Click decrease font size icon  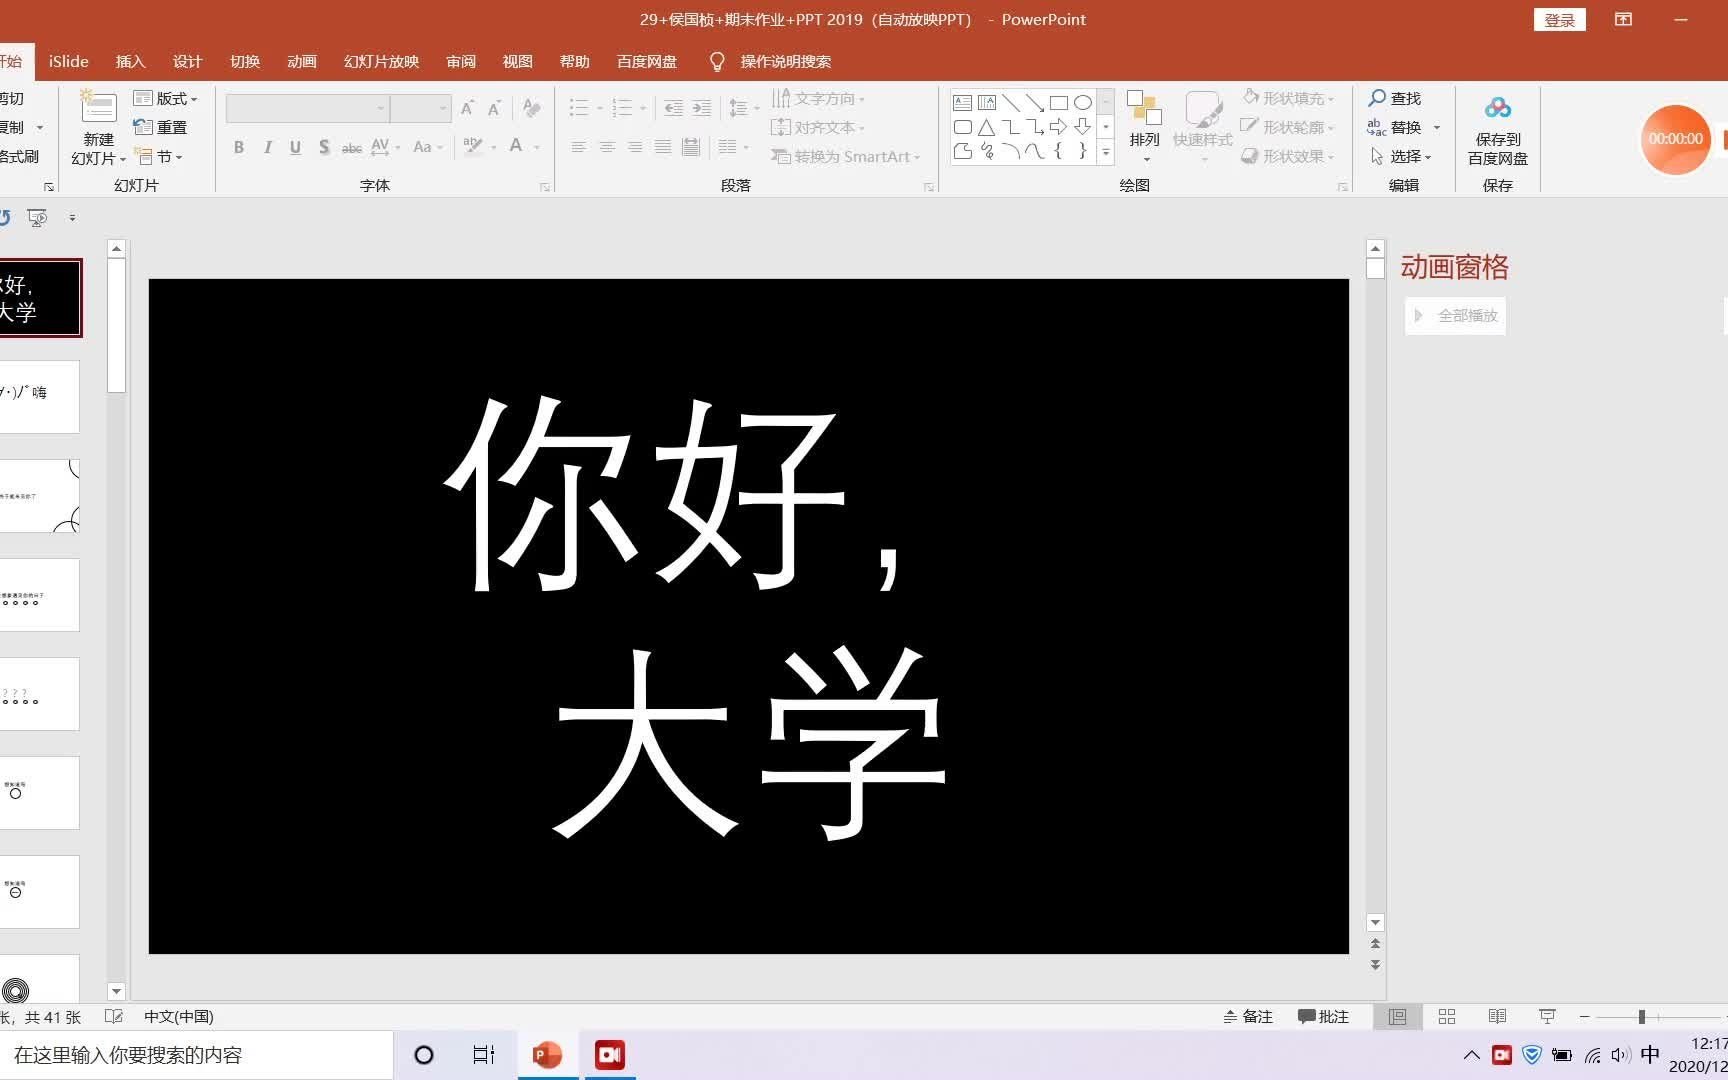pyautogui.click(x=494, y=108)
